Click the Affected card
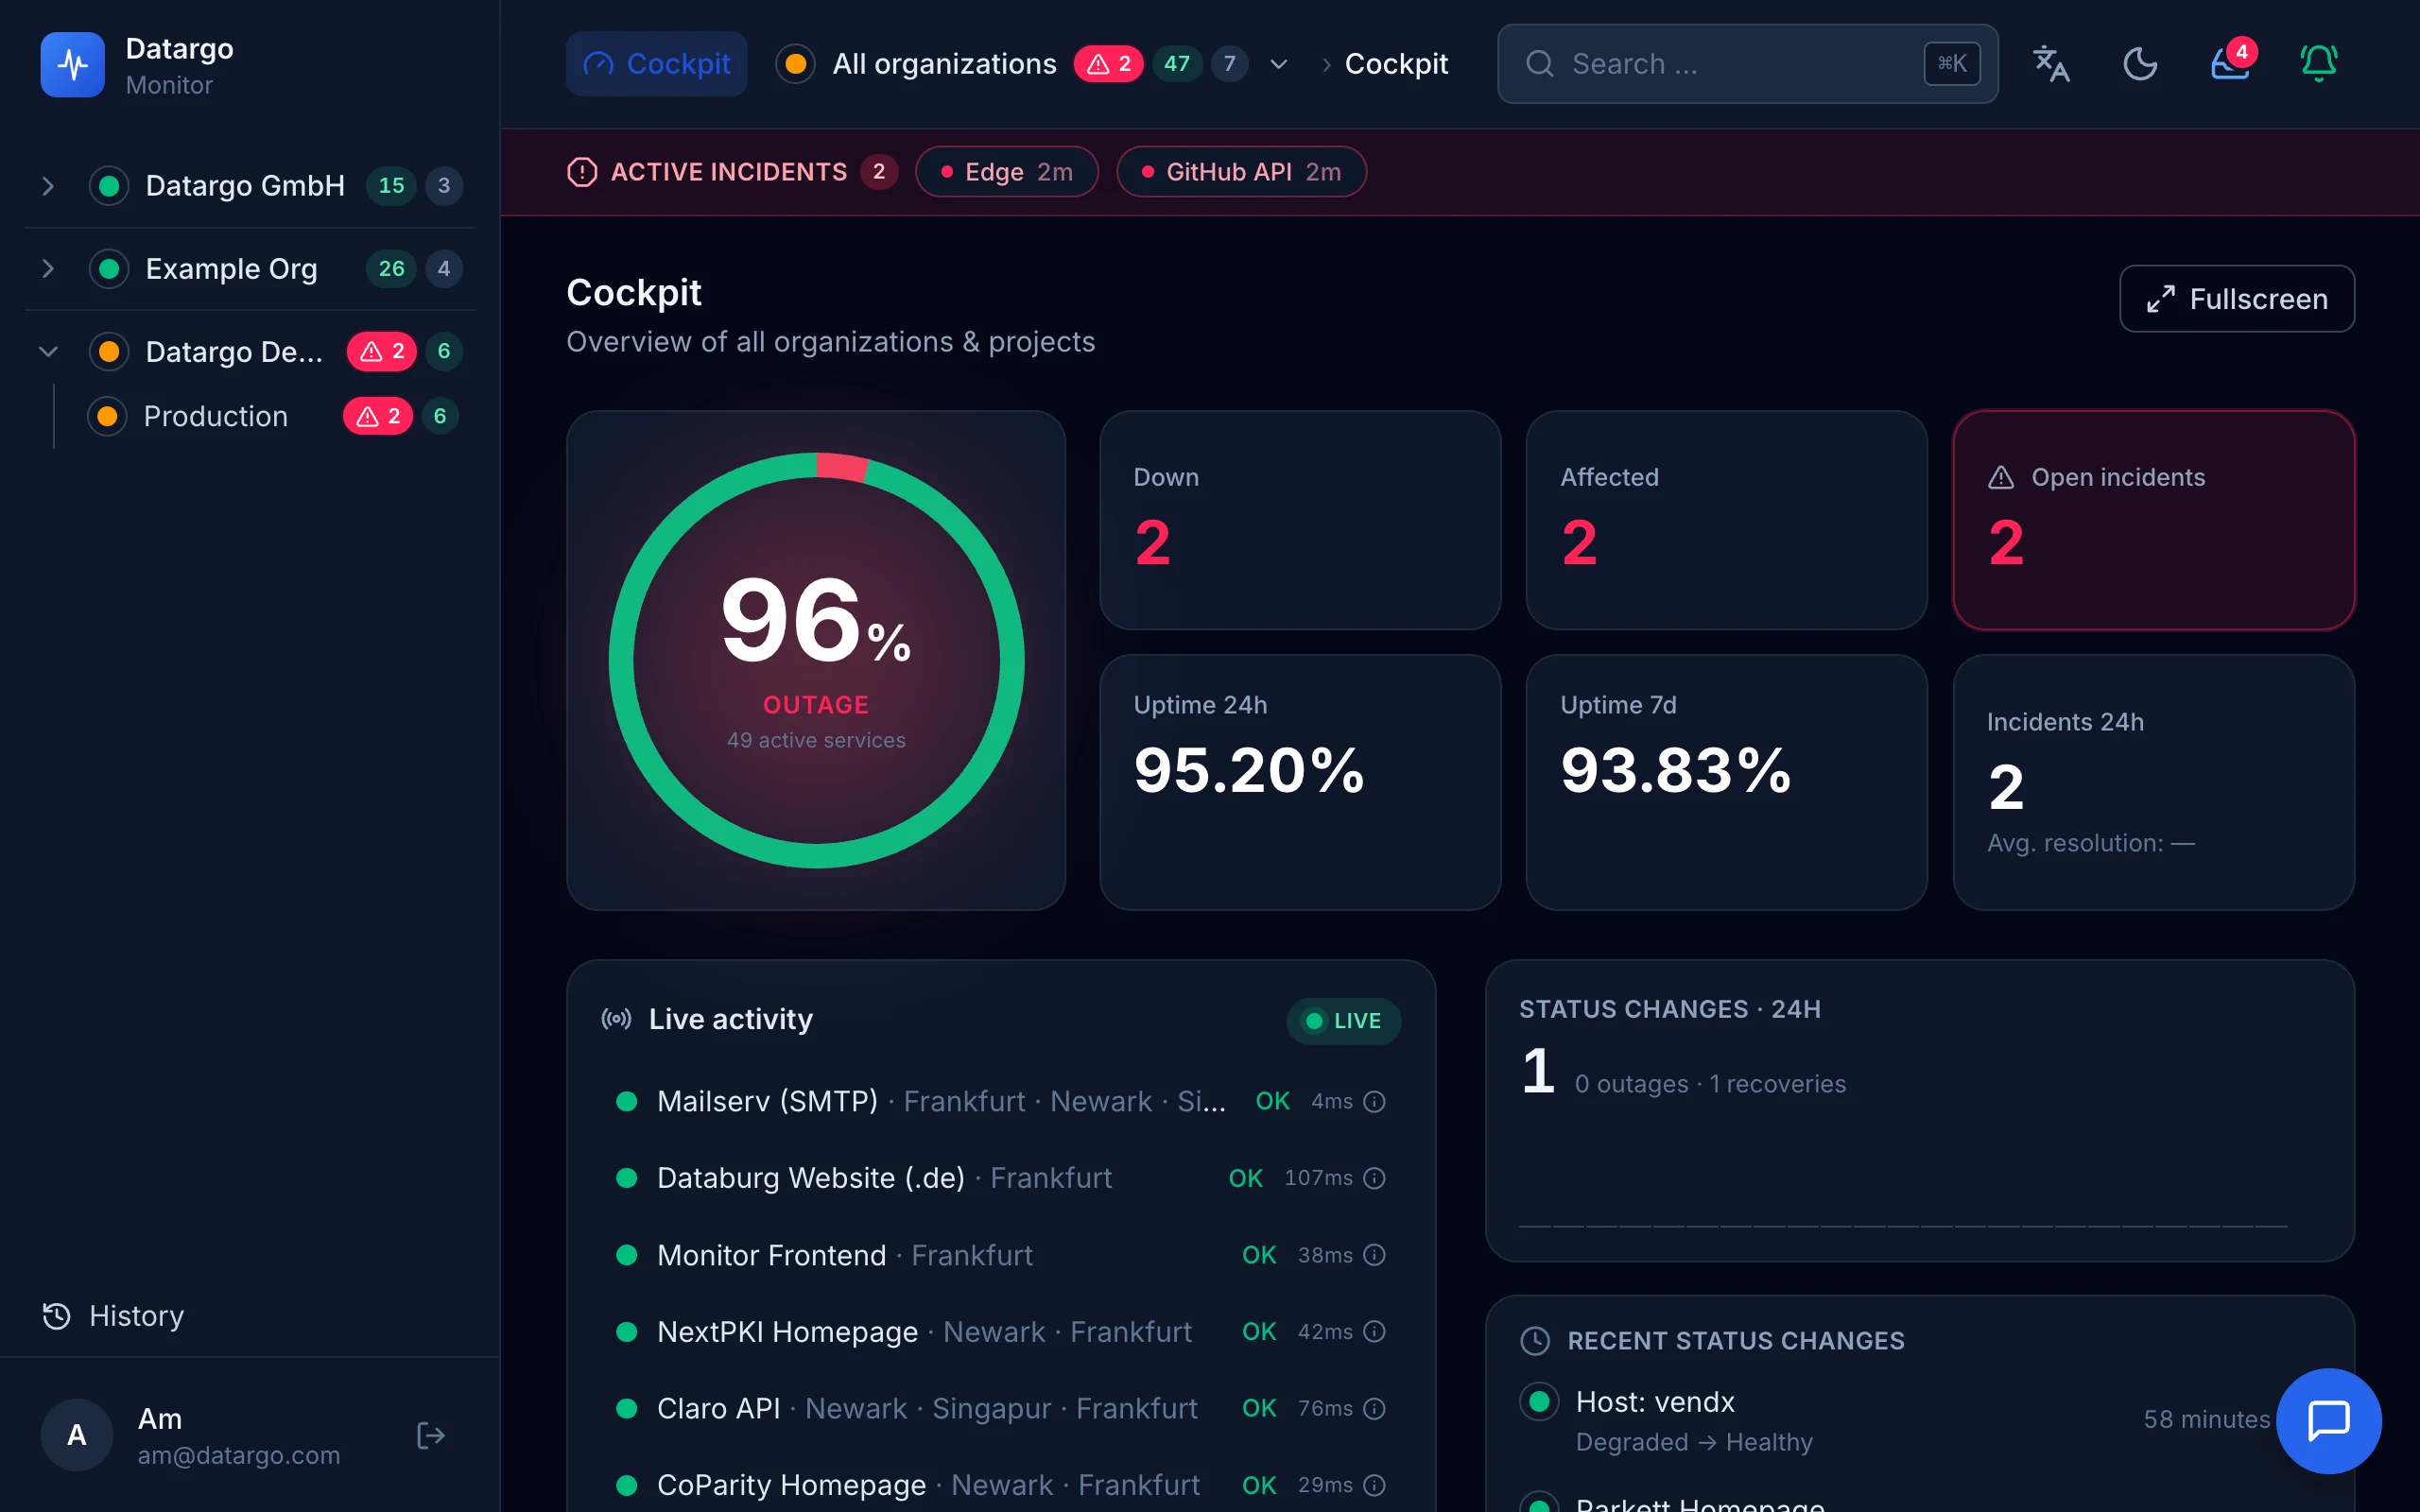This screenshot has width=2420, height=1512. (x=1726, y=520)
